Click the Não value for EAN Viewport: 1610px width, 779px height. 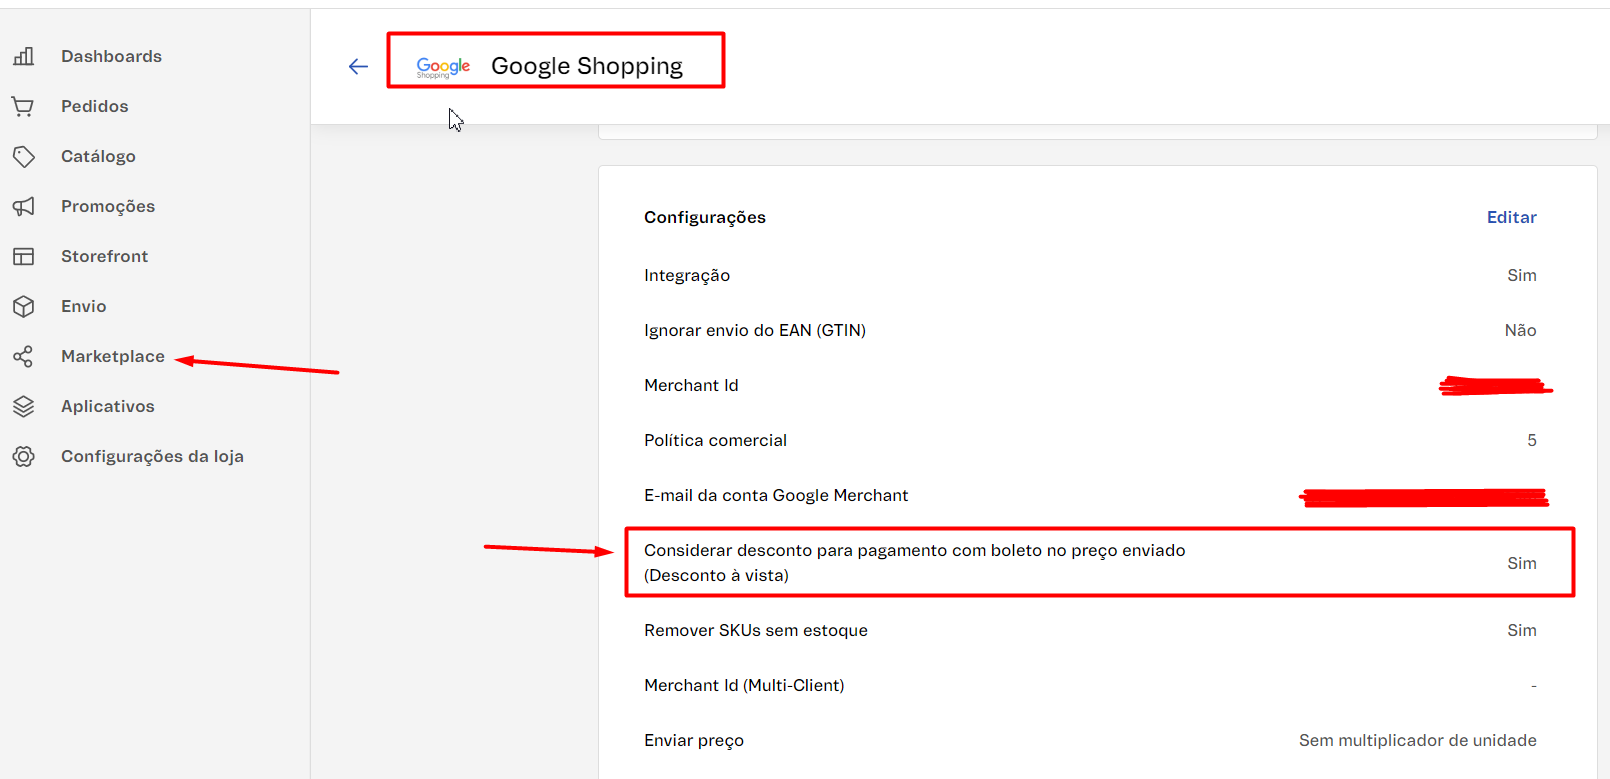(x=1520, y=330)
